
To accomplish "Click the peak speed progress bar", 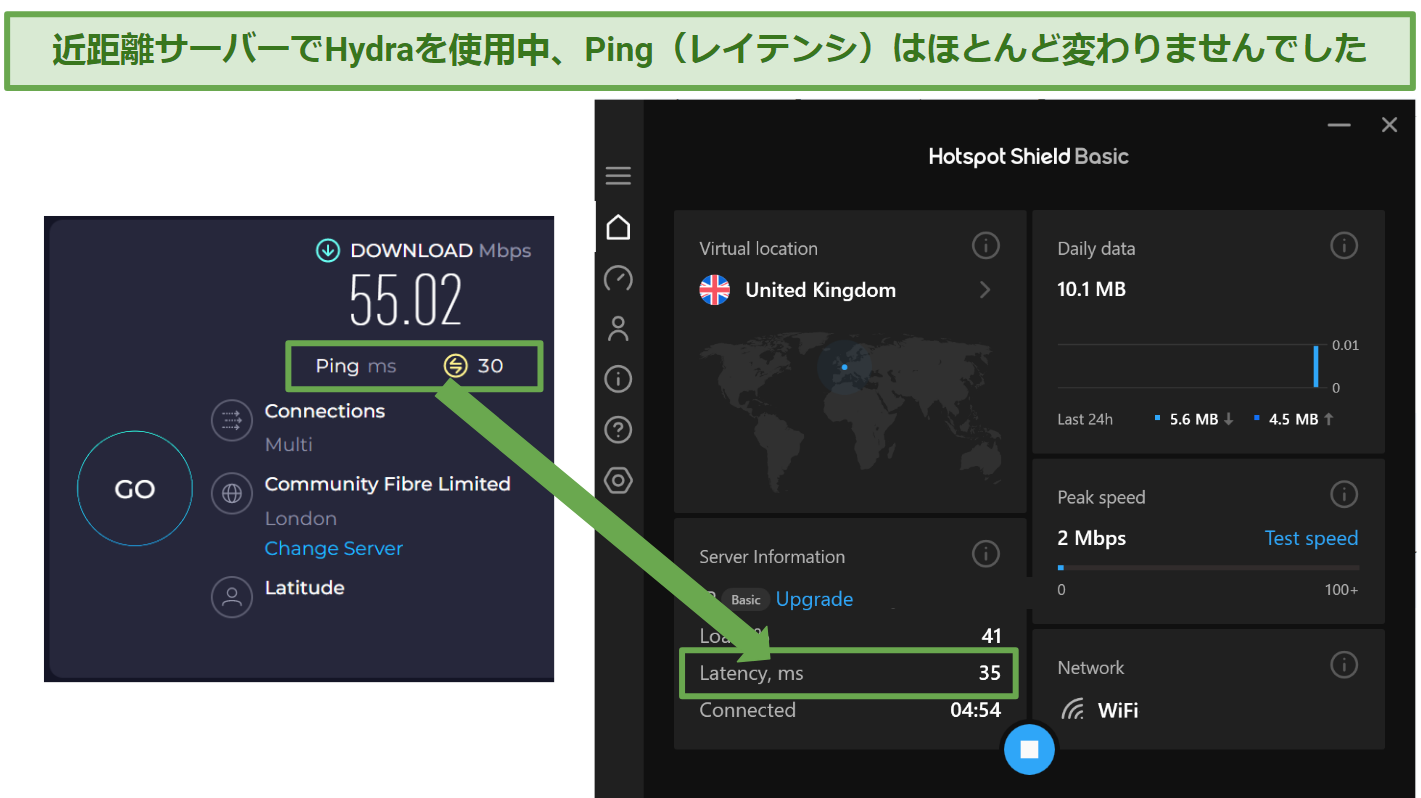I will coord(1208,567).
